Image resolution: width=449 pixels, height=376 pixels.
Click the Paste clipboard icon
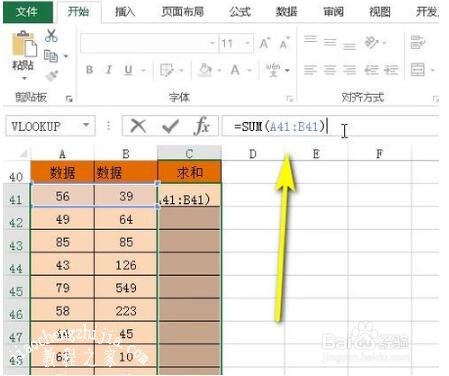click(x=24, y=44)
